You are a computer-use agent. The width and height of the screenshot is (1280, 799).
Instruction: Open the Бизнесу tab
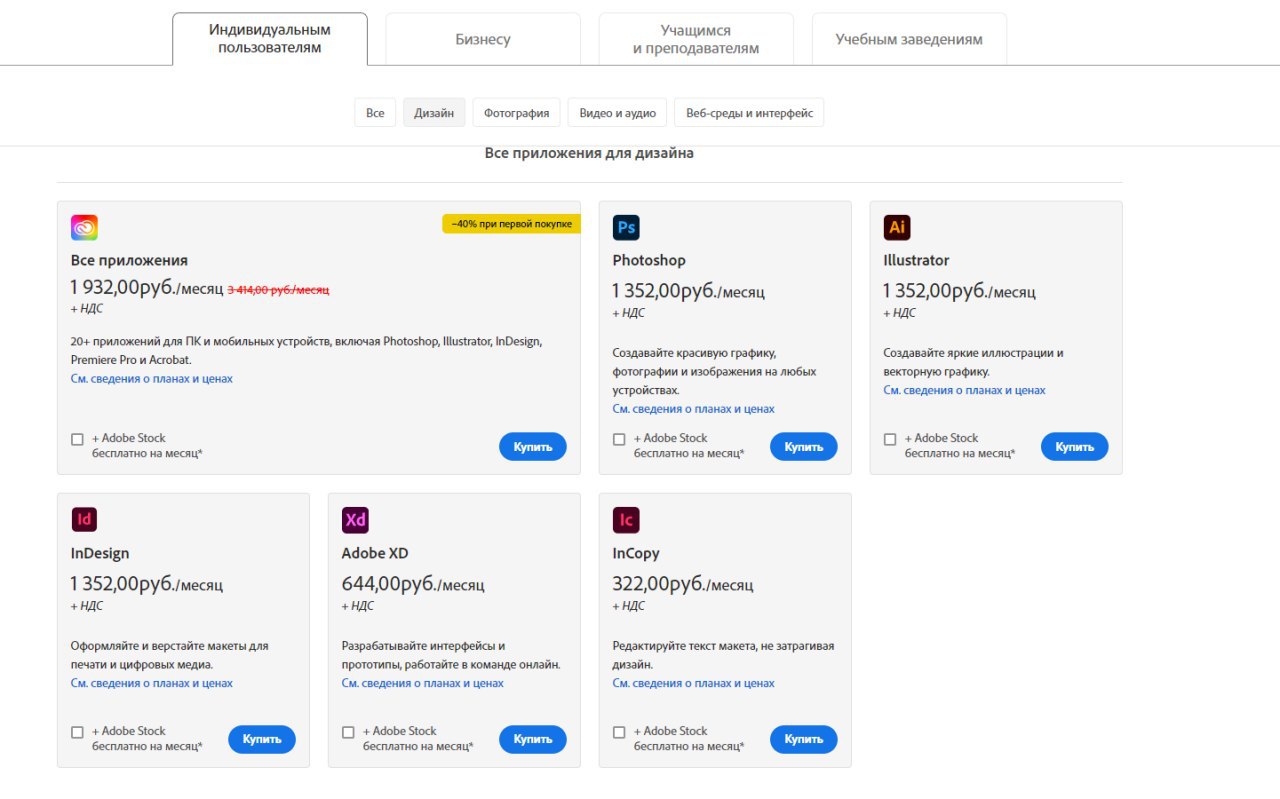pos(483,39)
